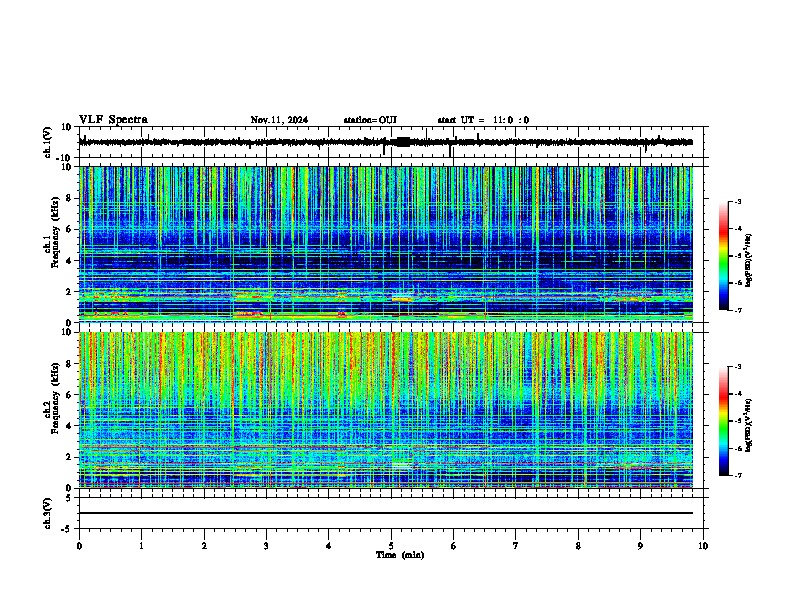Click tick label 7 on Time axis
The height and width of the screenshot is (612, 792).
pos(516,546)
